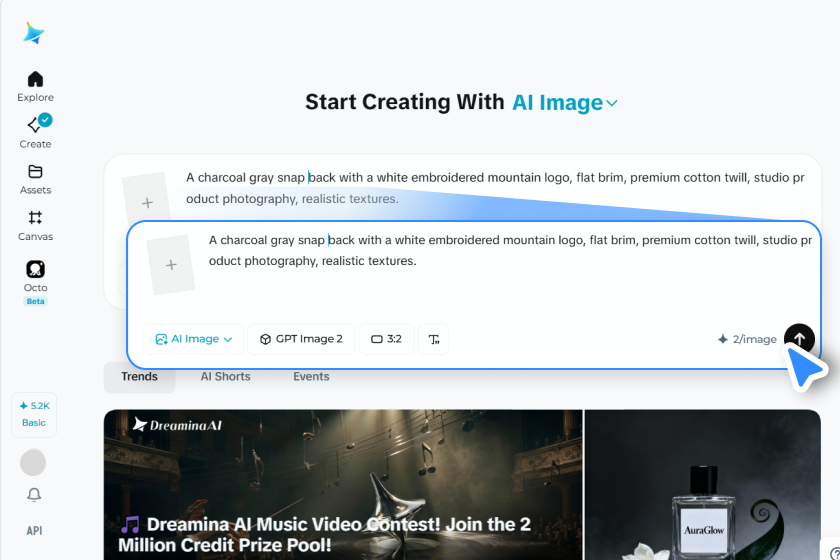840x560 pixels.
Task: Open the help icon at bottom right
Action: [x=834, y=552]
